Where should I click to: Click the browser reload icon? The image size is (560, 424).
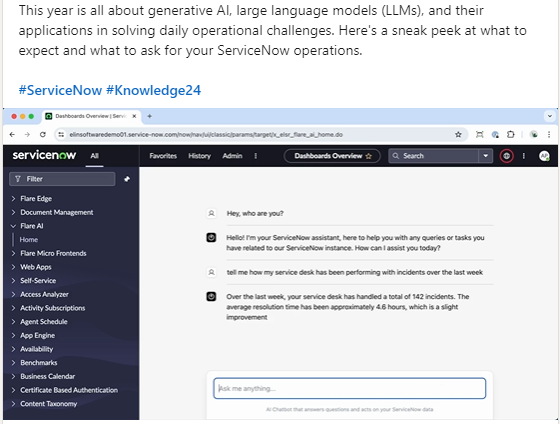pos(43,135)
